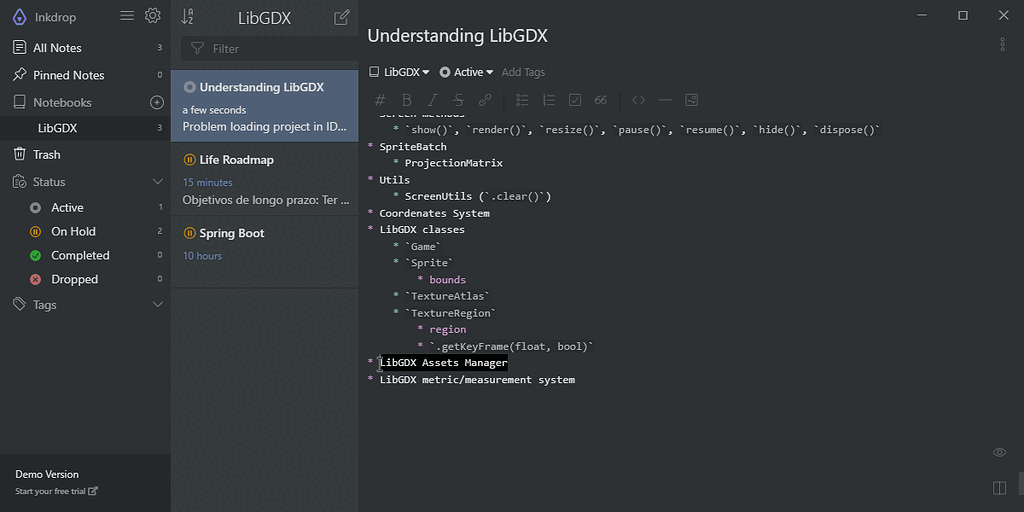Open the note's more-options menu
The image size is (1024, 512).
click(x=1002, y=44)
